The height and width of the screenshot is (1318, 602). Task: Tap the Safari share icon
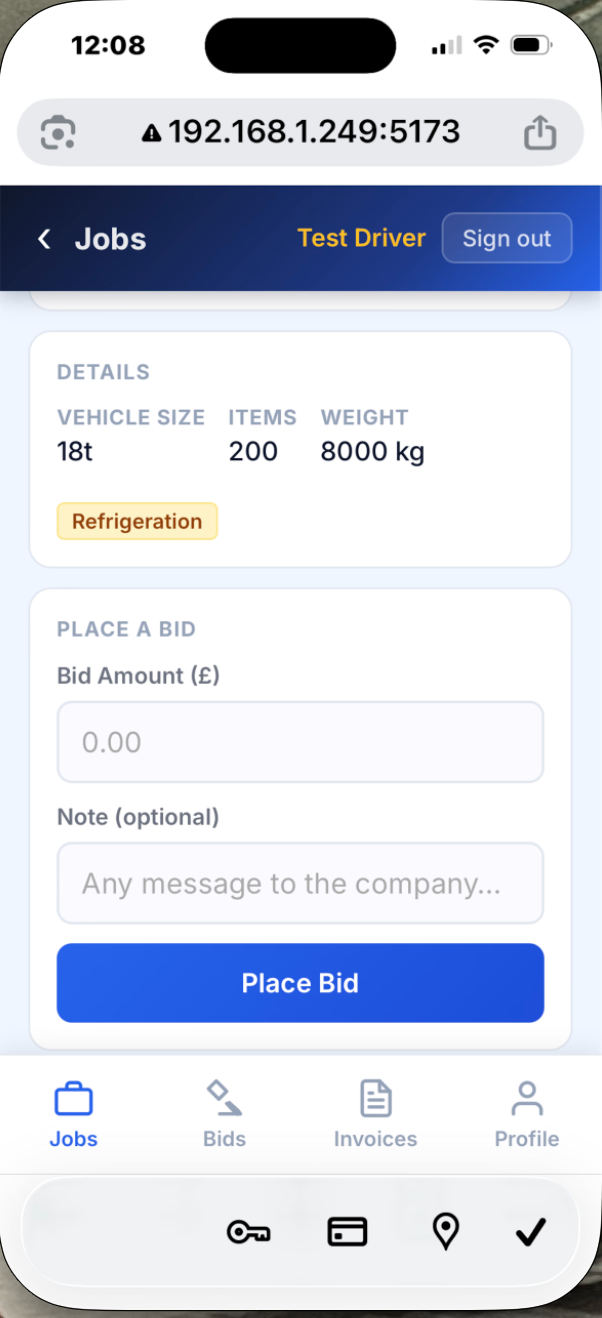(540, 132)
